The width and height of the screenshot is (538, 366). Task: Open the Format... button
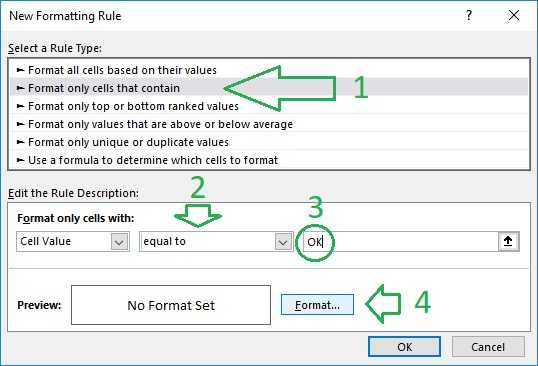(x=317, y=305)
